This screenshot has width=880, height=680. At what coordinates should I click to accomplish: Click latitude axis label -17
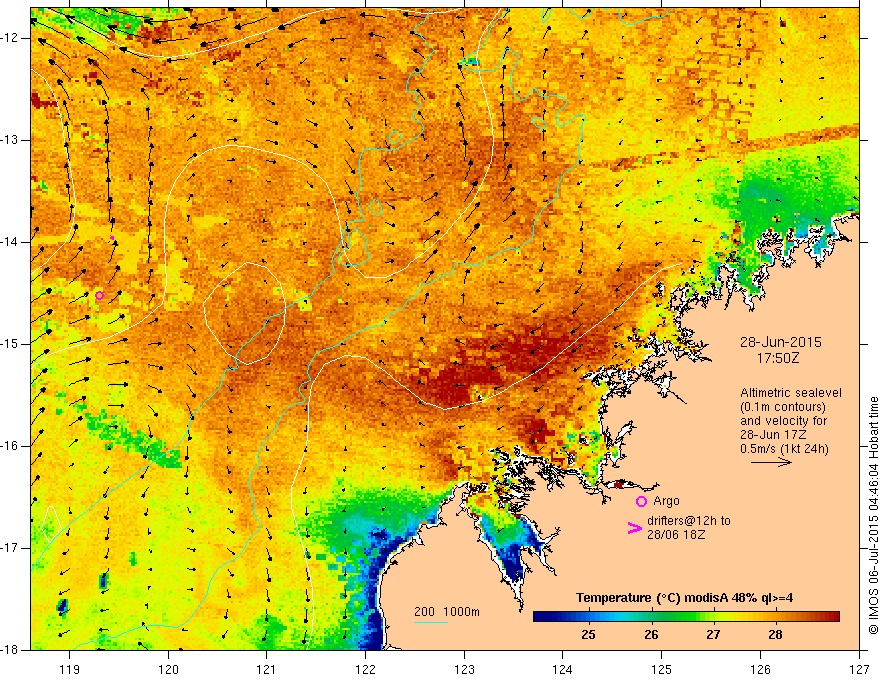coord(11,548)
